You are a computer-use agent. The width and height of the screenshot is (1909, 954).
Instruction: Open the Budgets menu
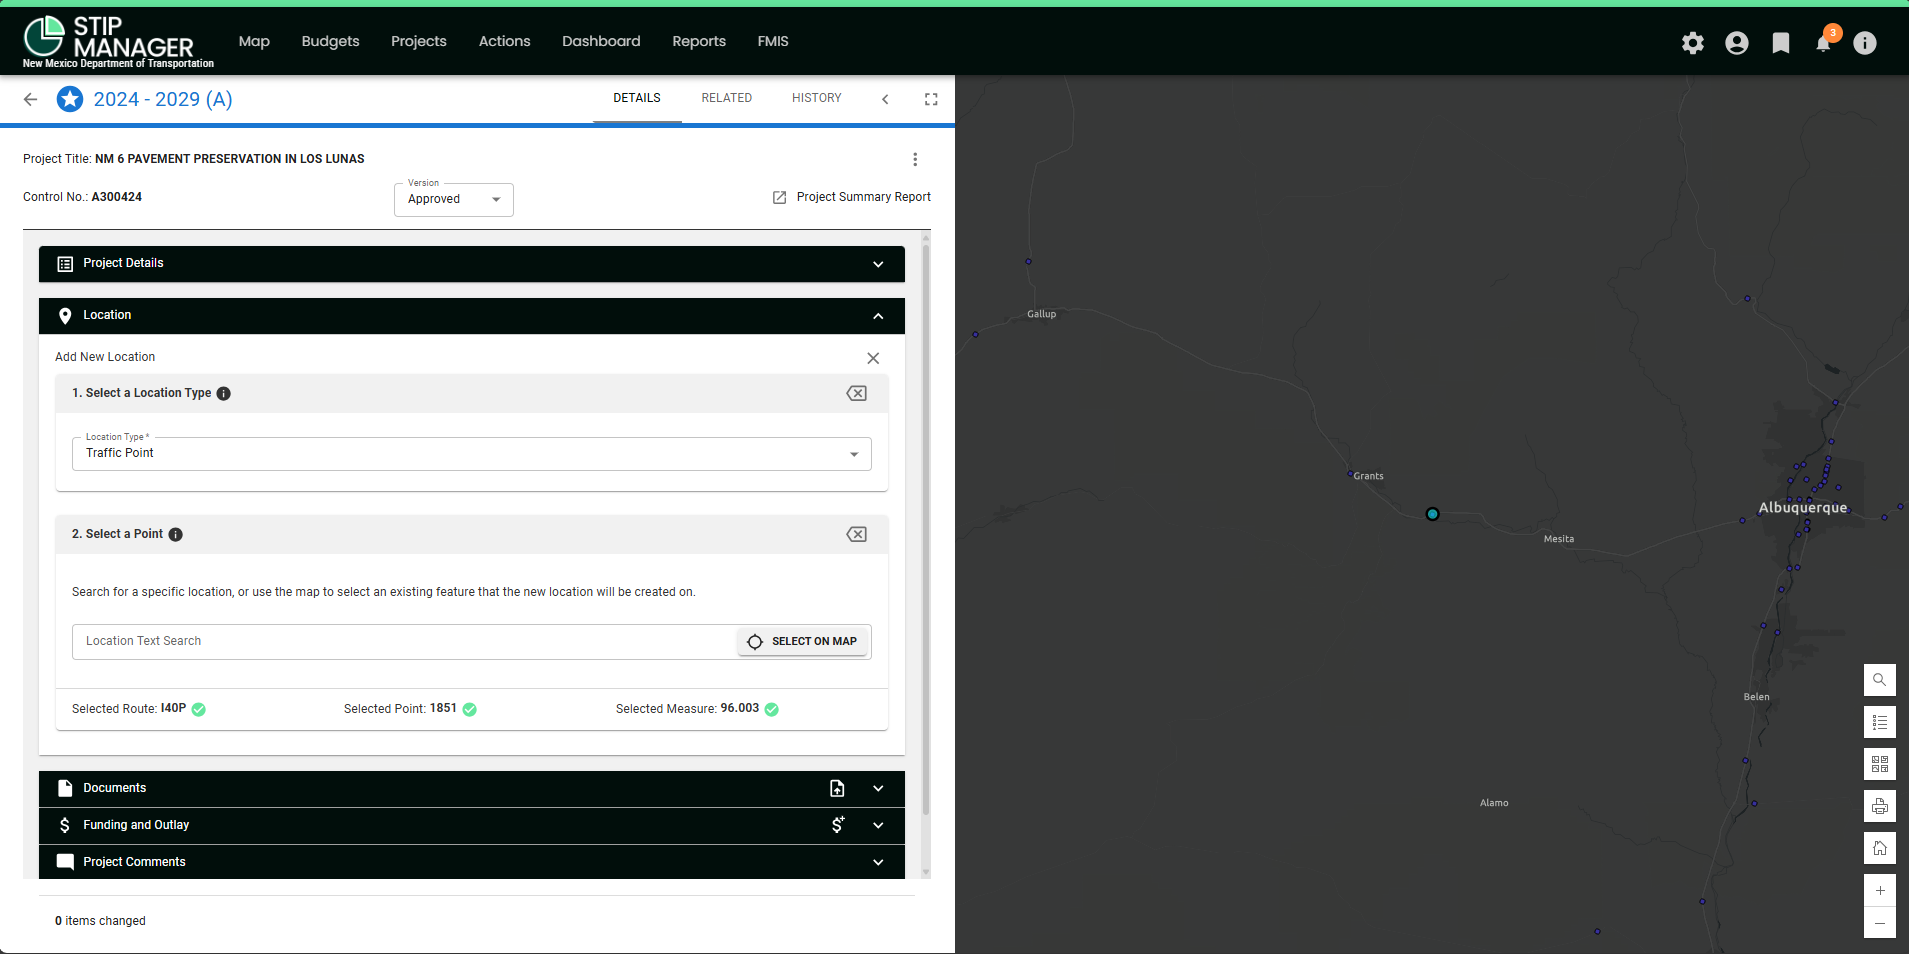(x=330, y=41)
